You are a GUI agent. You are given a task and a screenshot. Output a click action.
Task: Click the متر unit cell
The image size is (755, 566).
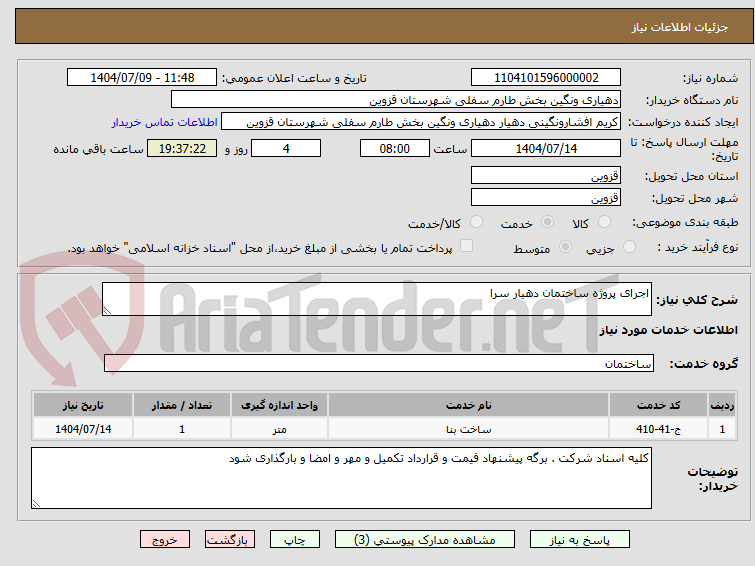[279, 429]
